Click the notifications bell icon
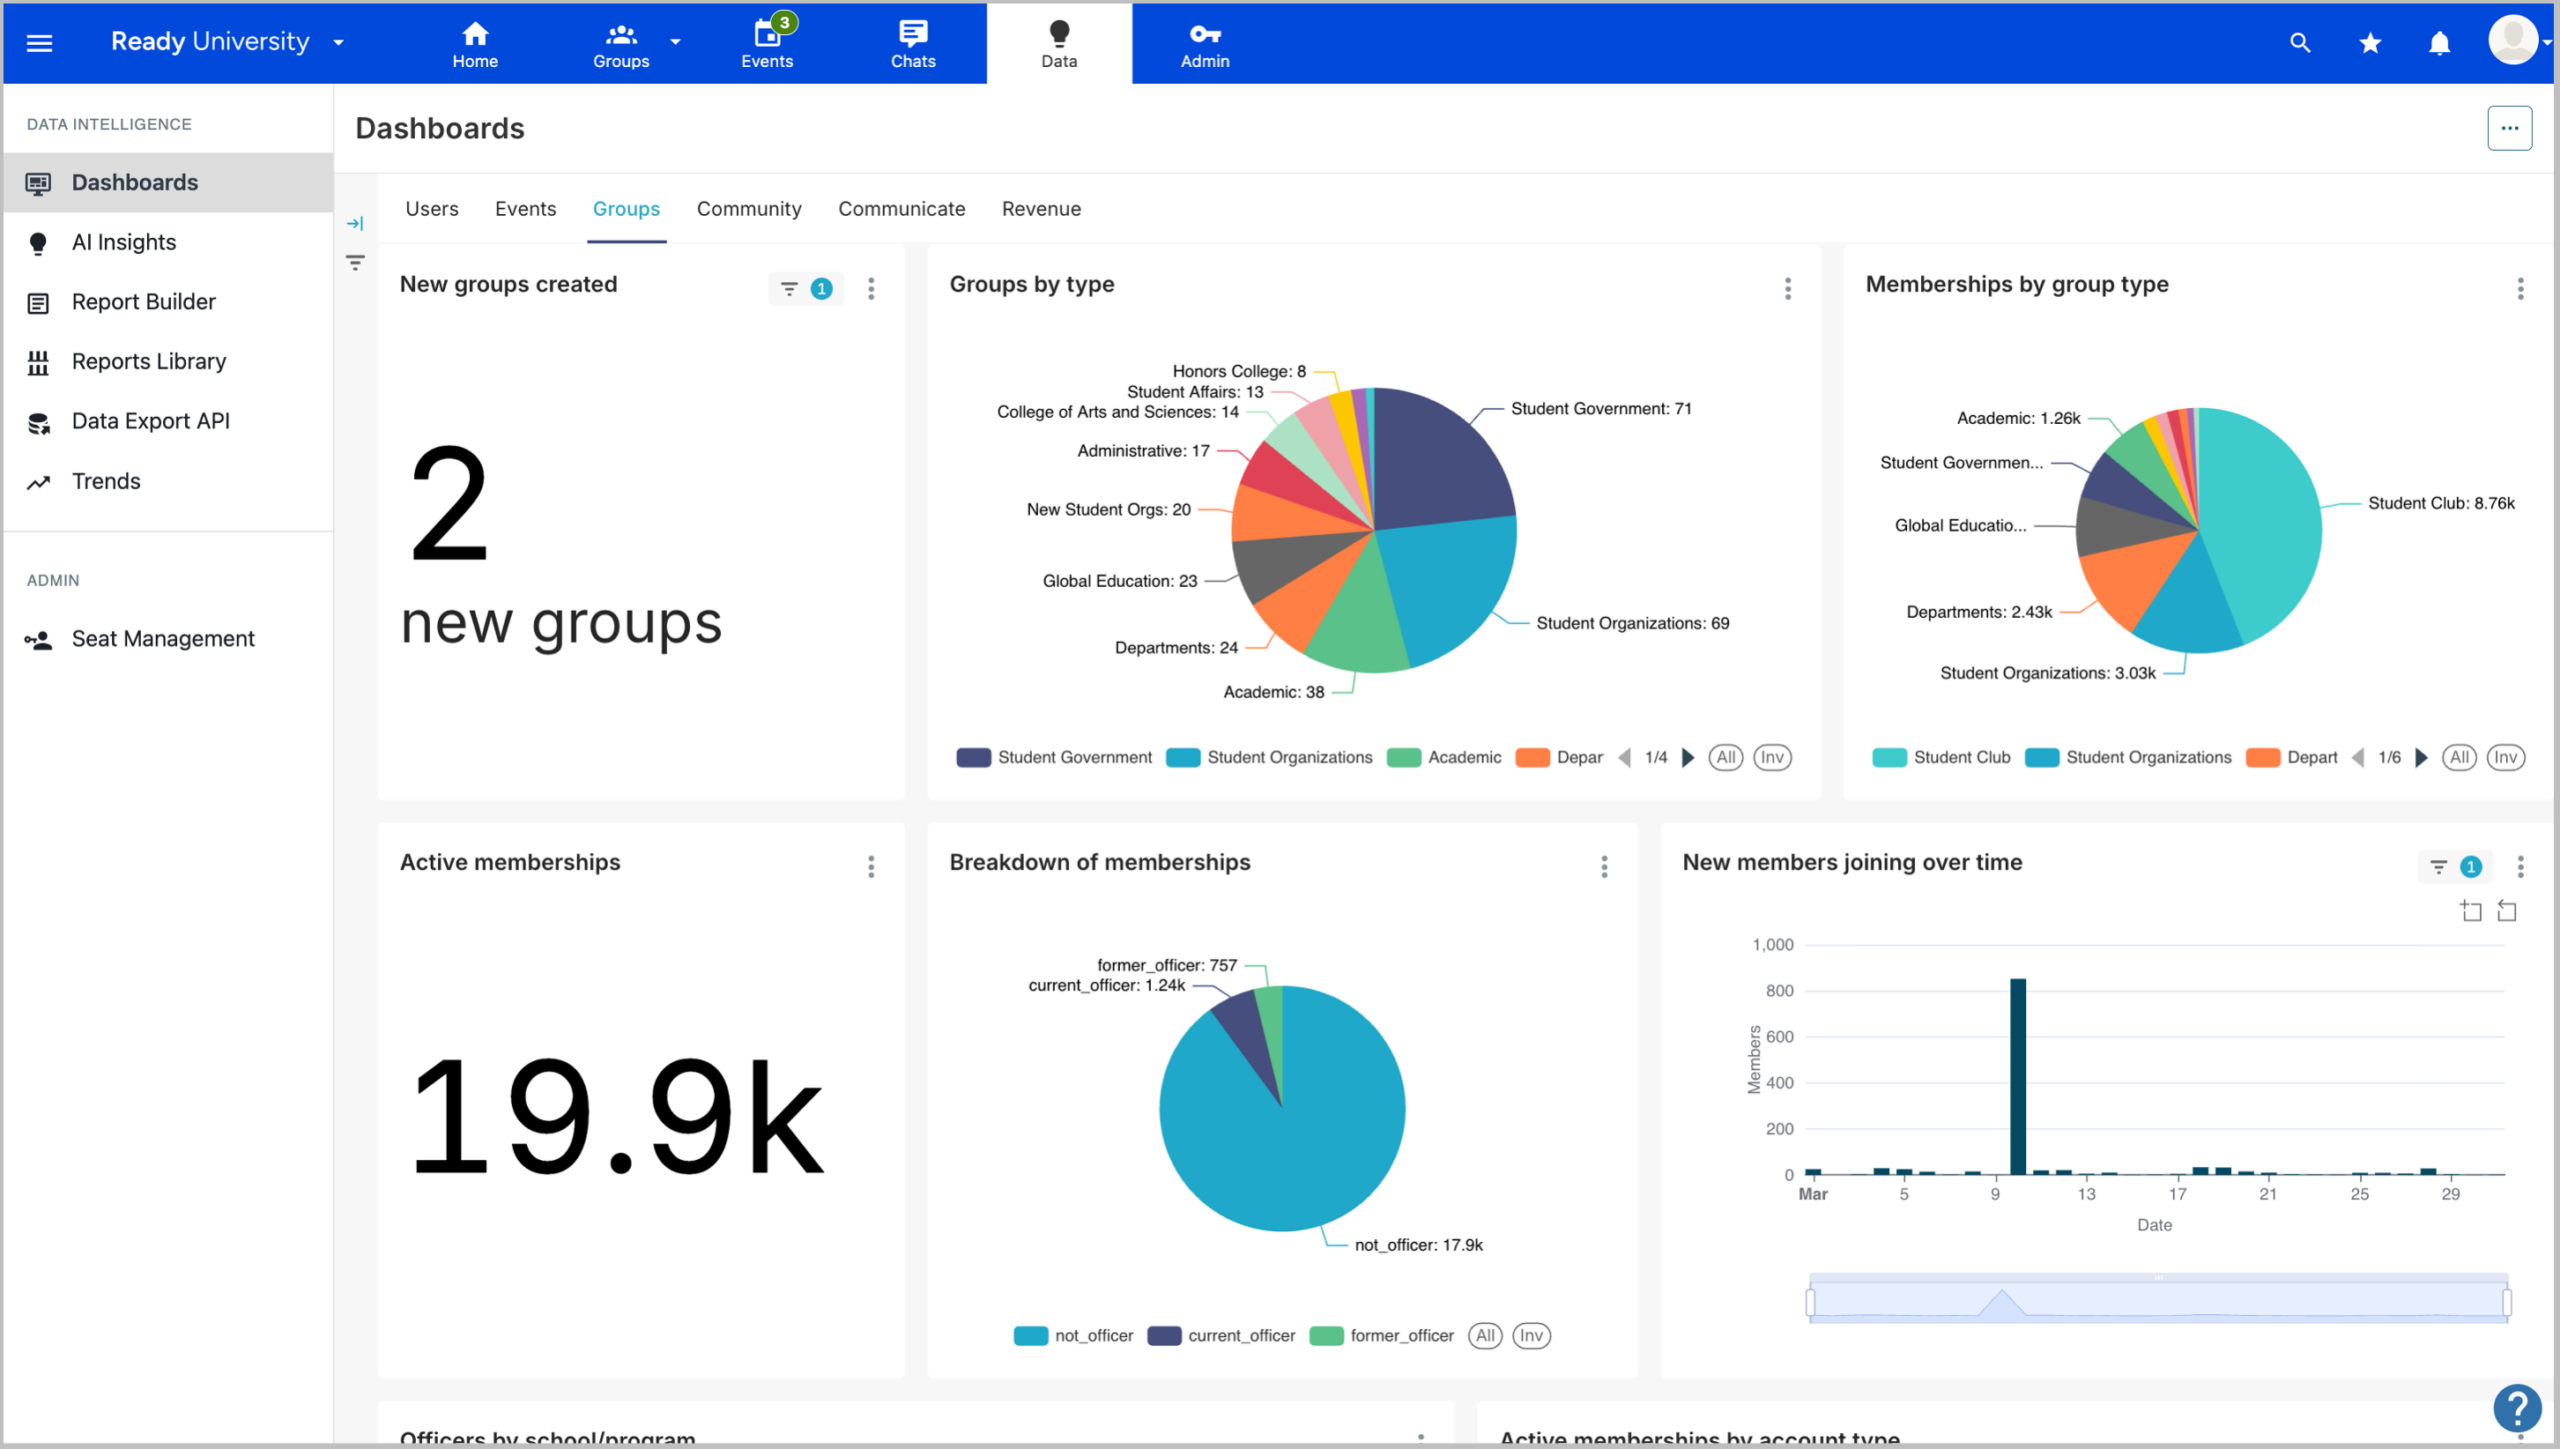This screenshot has height=1449, width=2560. pos(2438,42)
